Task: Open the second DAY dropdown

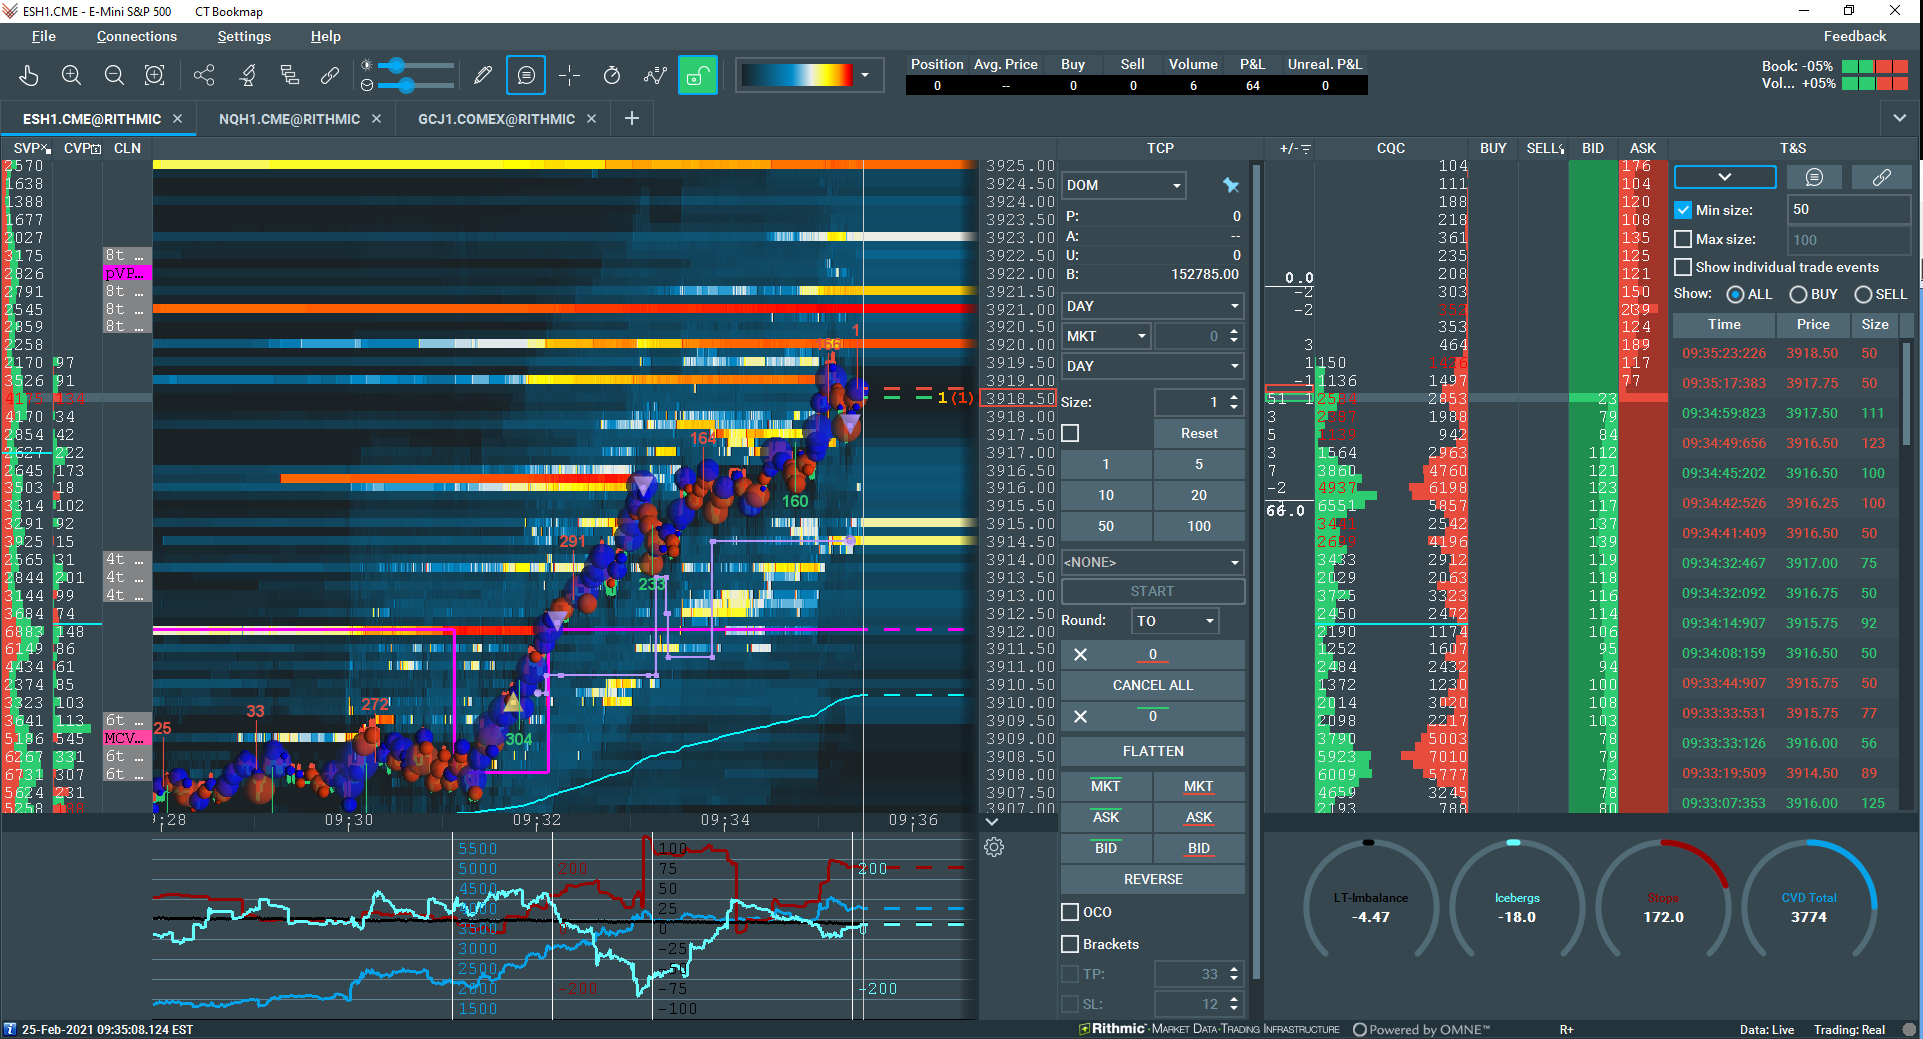Action: pyautogui.click(x=1152, y=366)
